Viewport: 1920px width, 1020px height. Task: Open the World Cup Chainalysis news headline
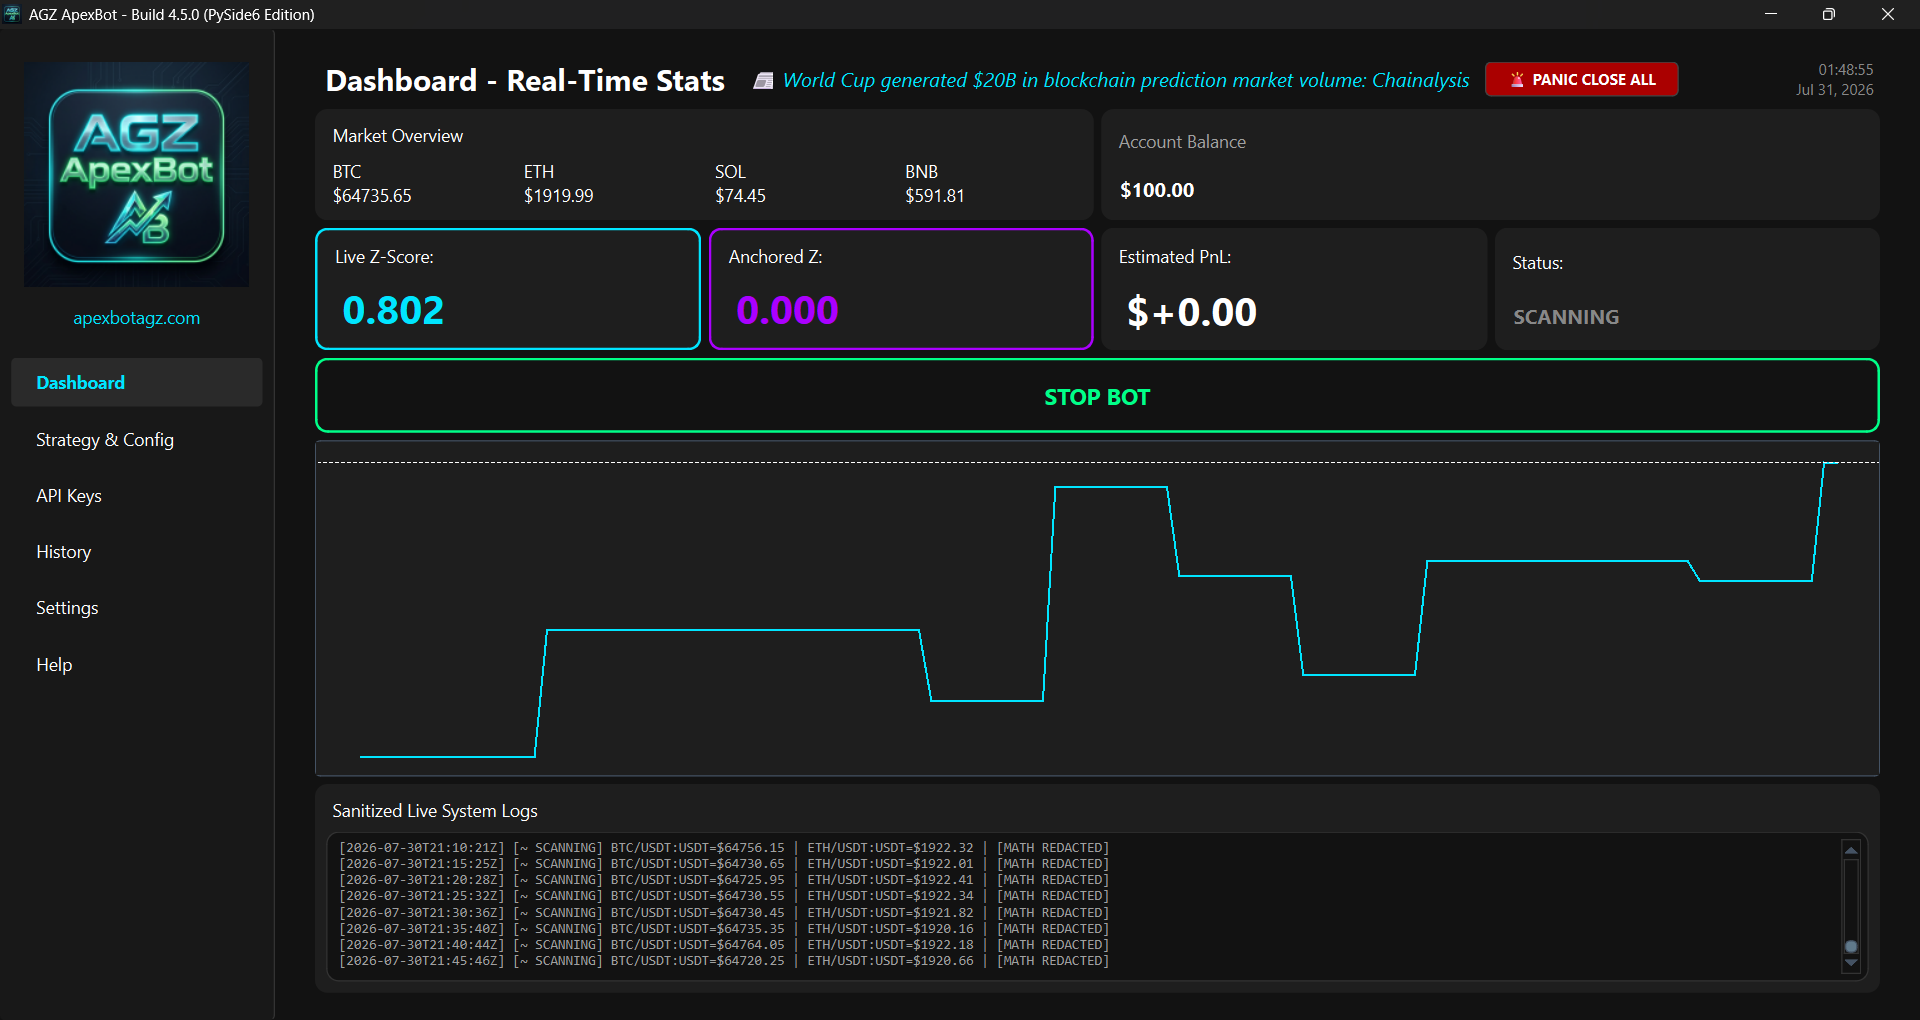[x=1126, y=80]
